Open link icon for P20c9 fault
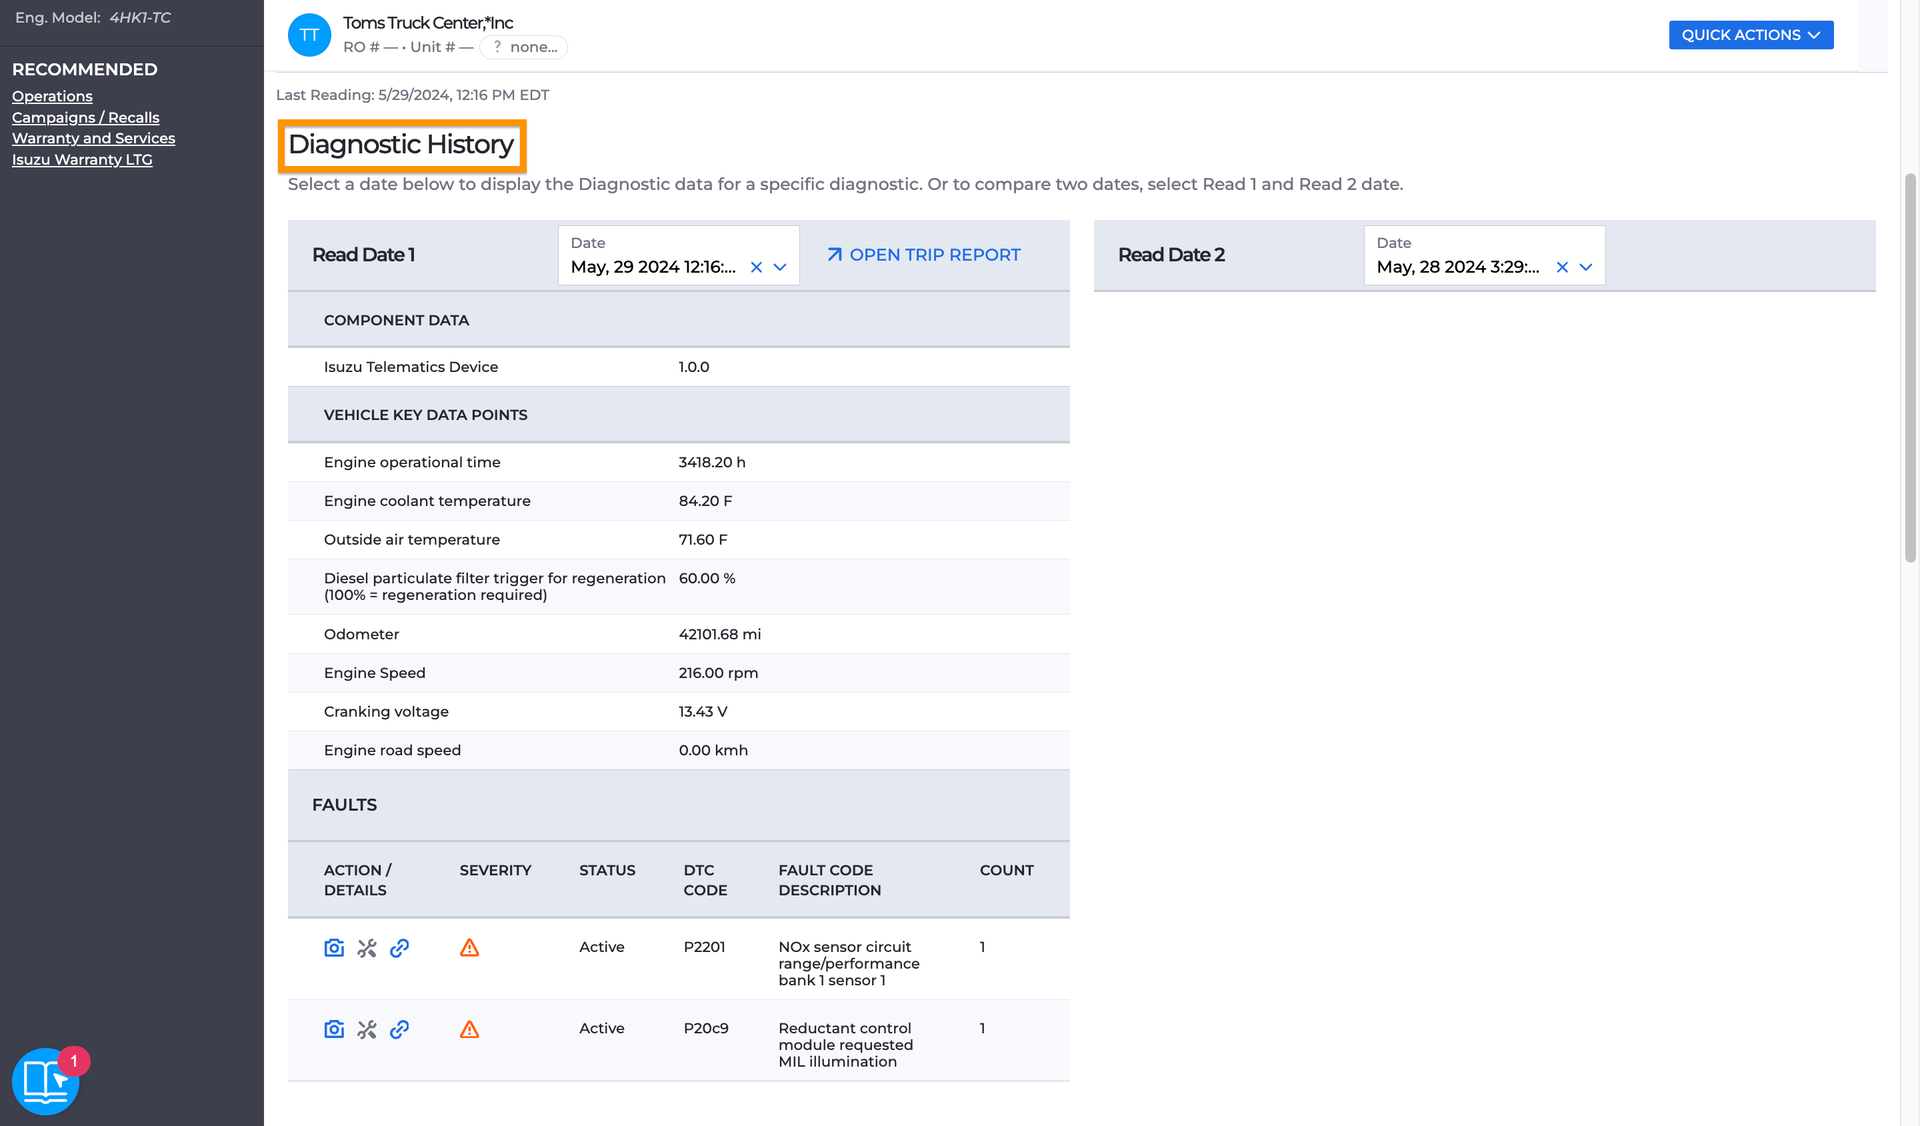 pyautogui.click(x=399, y=1029)
